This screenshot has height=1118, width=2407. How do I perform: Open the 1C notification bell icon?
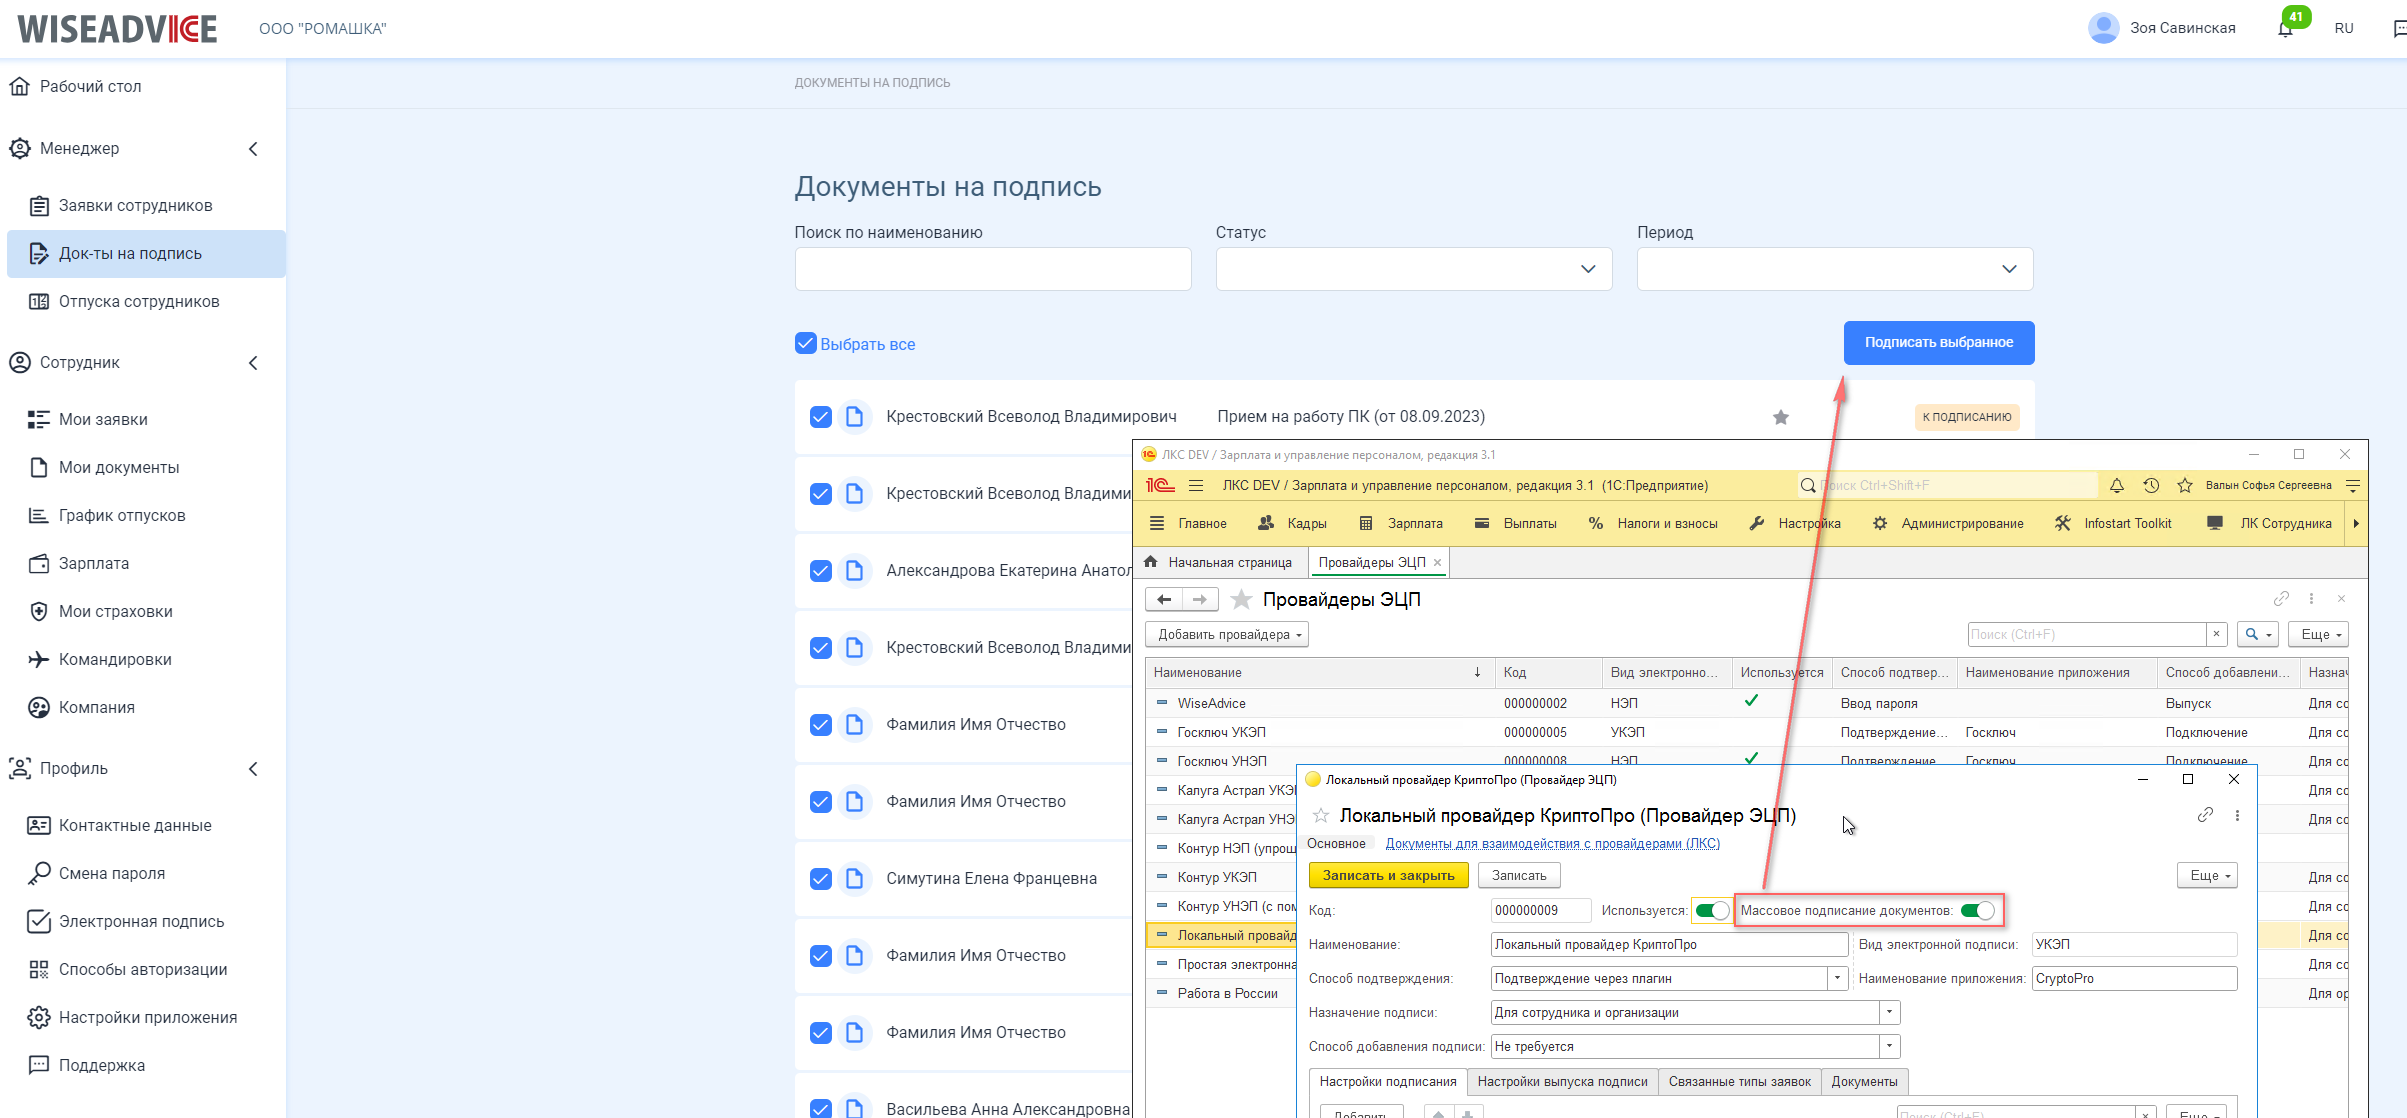2117,486
